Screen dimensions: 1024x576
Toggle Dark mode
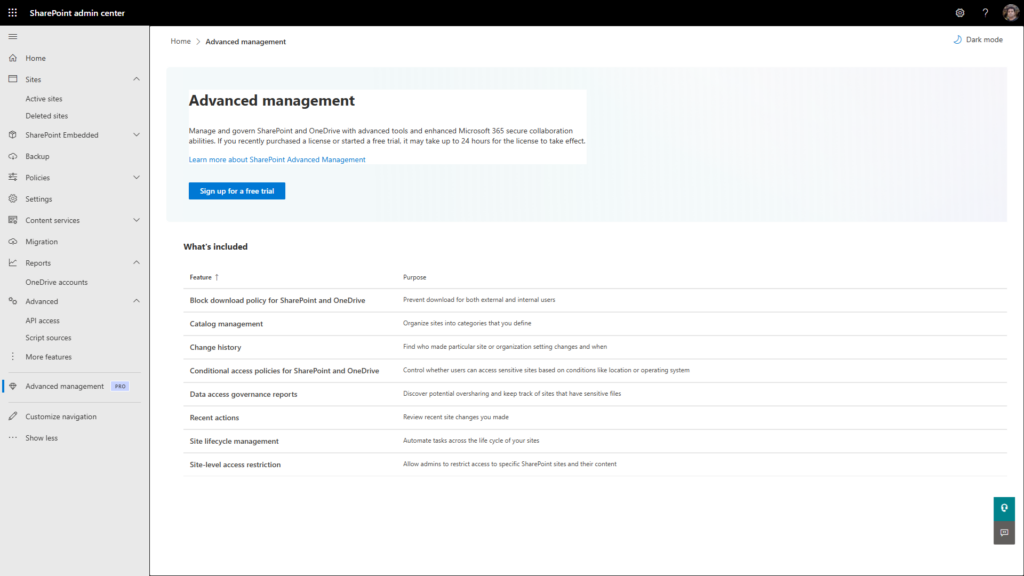point(978,40)
